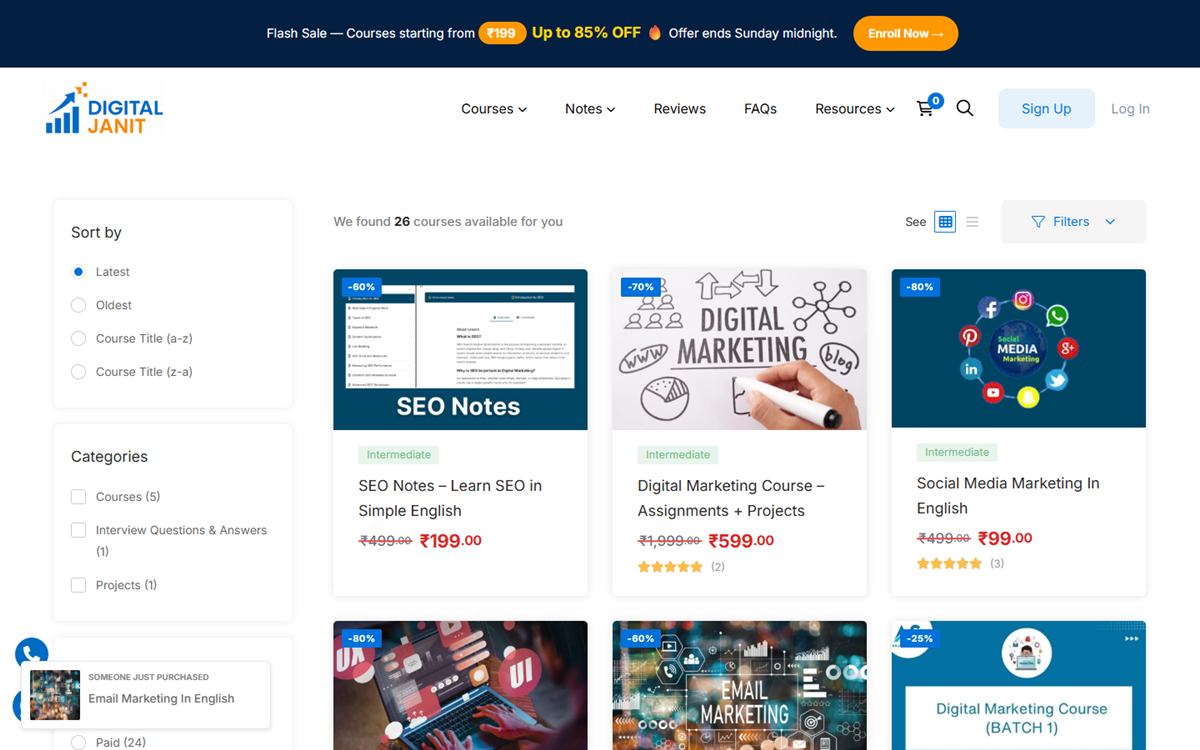Screen dimensions: 1200x750
Task: Expand the Courses menu dropdown
Action: click(494, 109)
